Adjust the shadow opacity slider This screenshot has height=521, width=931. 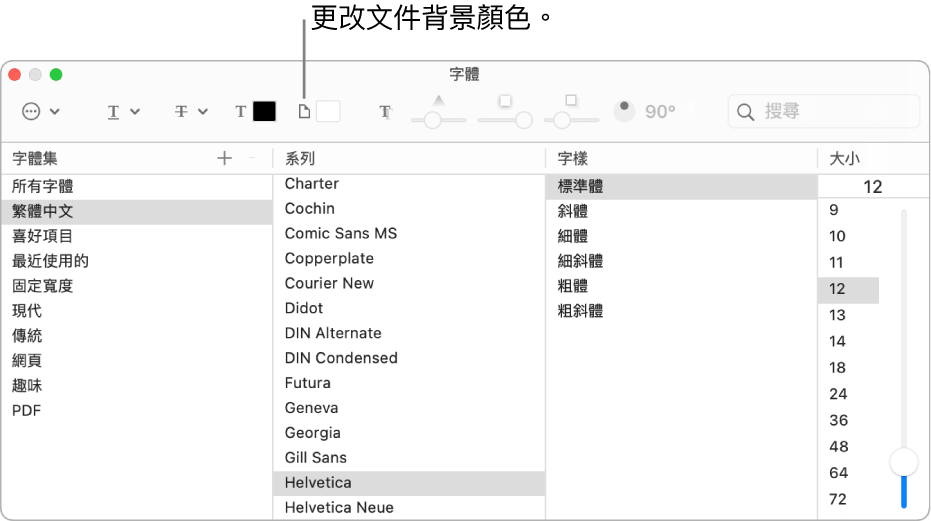(x=433, y=121)
